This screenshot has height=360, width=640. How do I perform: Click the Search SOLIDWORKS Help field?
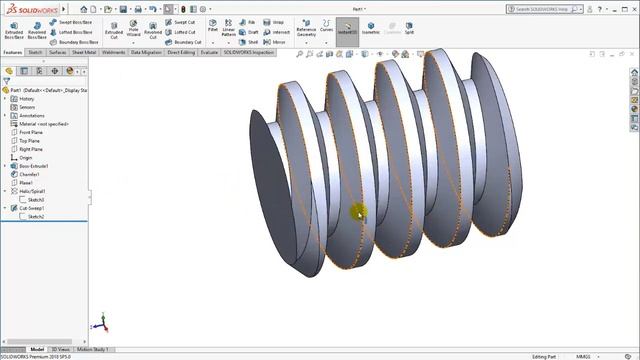[x=543, y=9]
